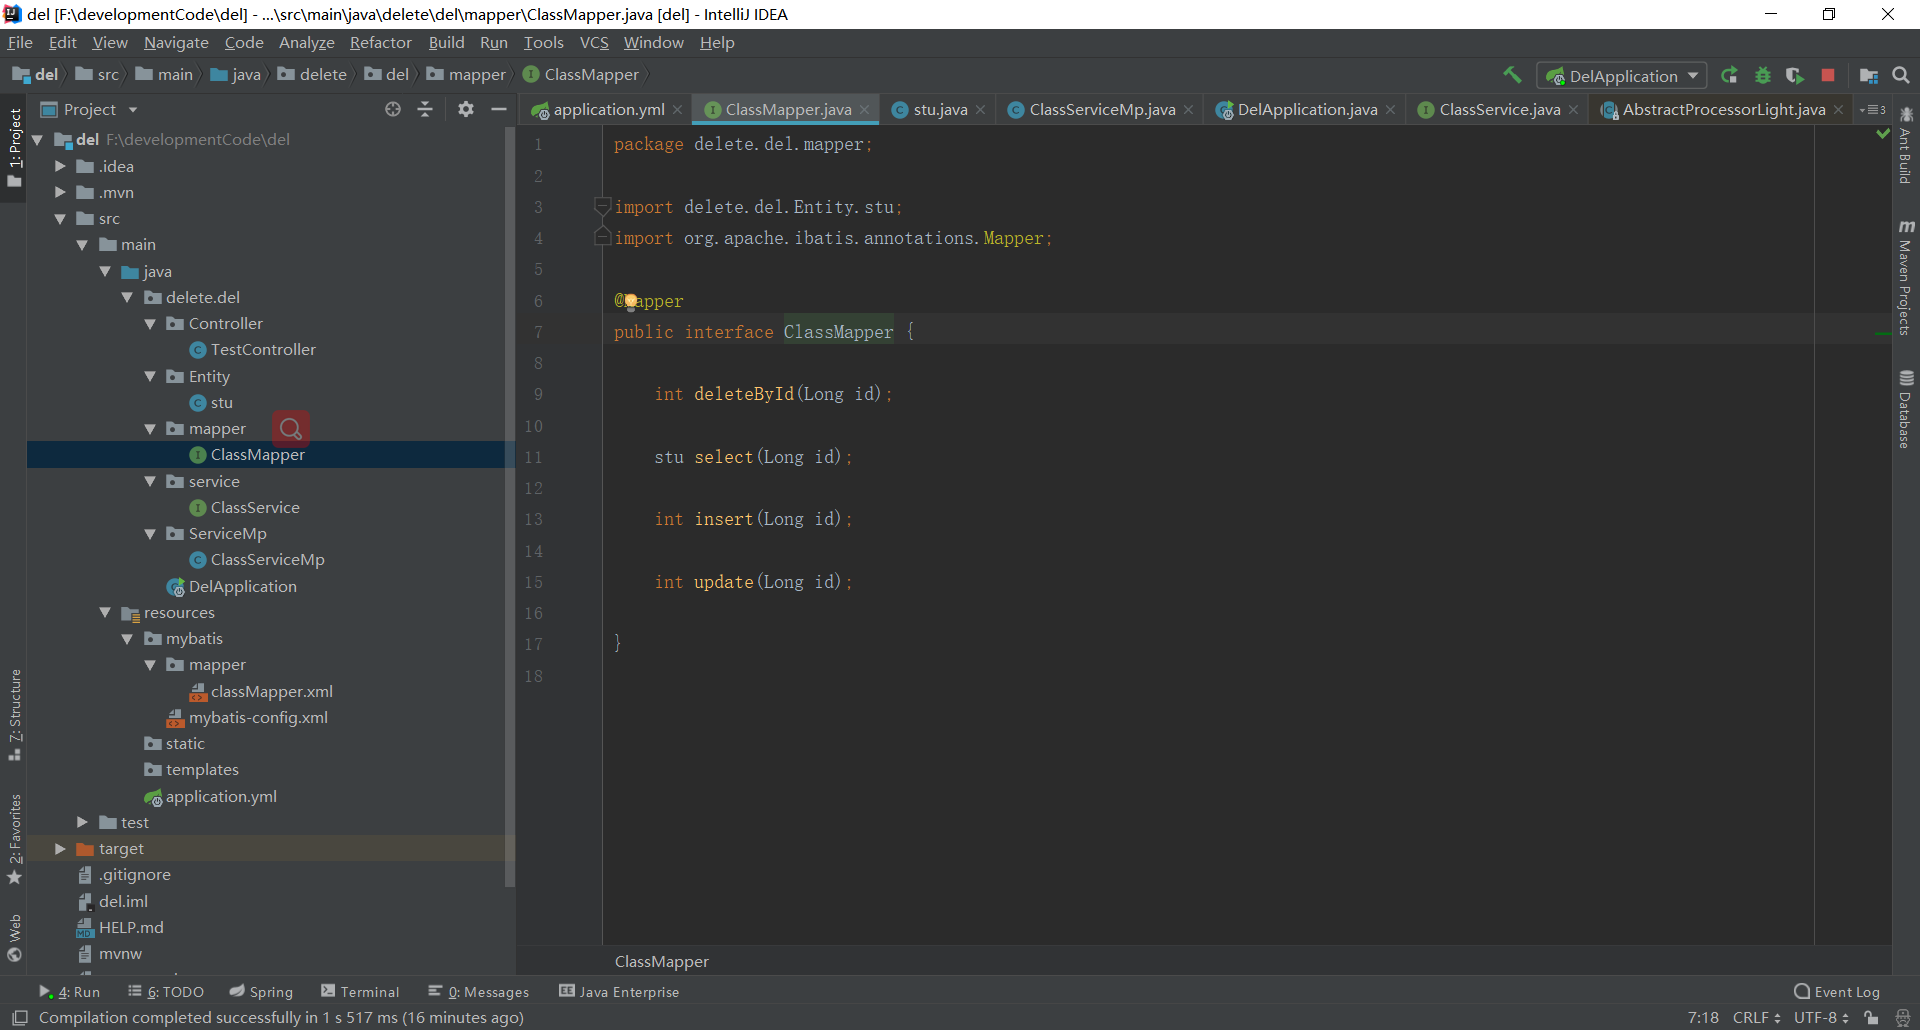Screen dimensions: 1920x1030
Task: Open the Web tool window
Action: pos(14,937)
